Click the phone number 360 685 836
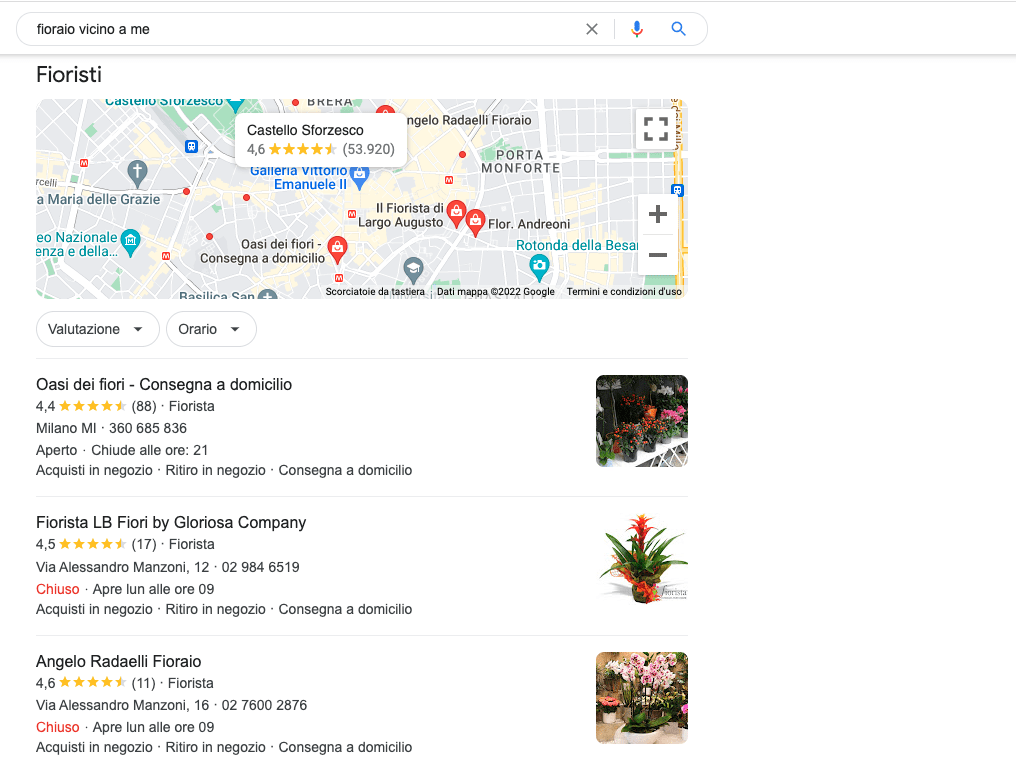This screenshot has height=758, width=1016. pos(148,428)
